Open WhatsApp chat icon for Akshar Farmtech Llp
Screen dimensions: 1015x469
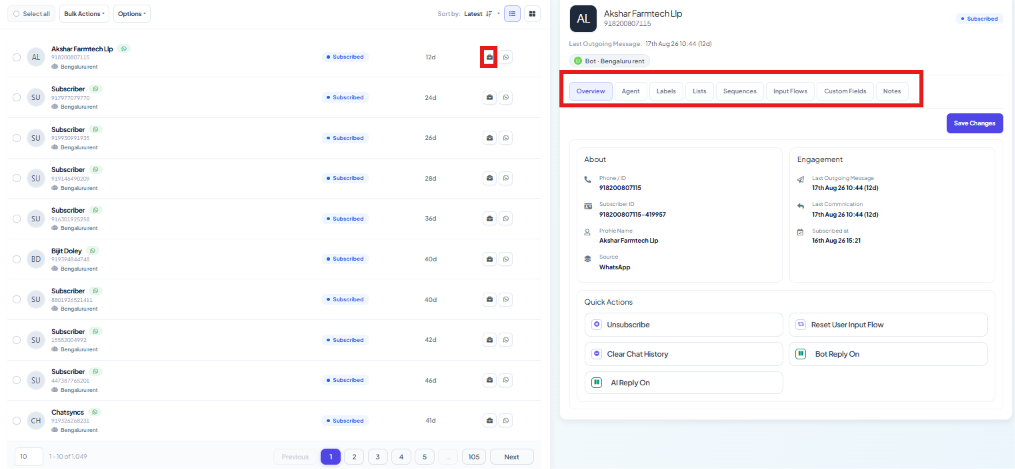[506, 57]
